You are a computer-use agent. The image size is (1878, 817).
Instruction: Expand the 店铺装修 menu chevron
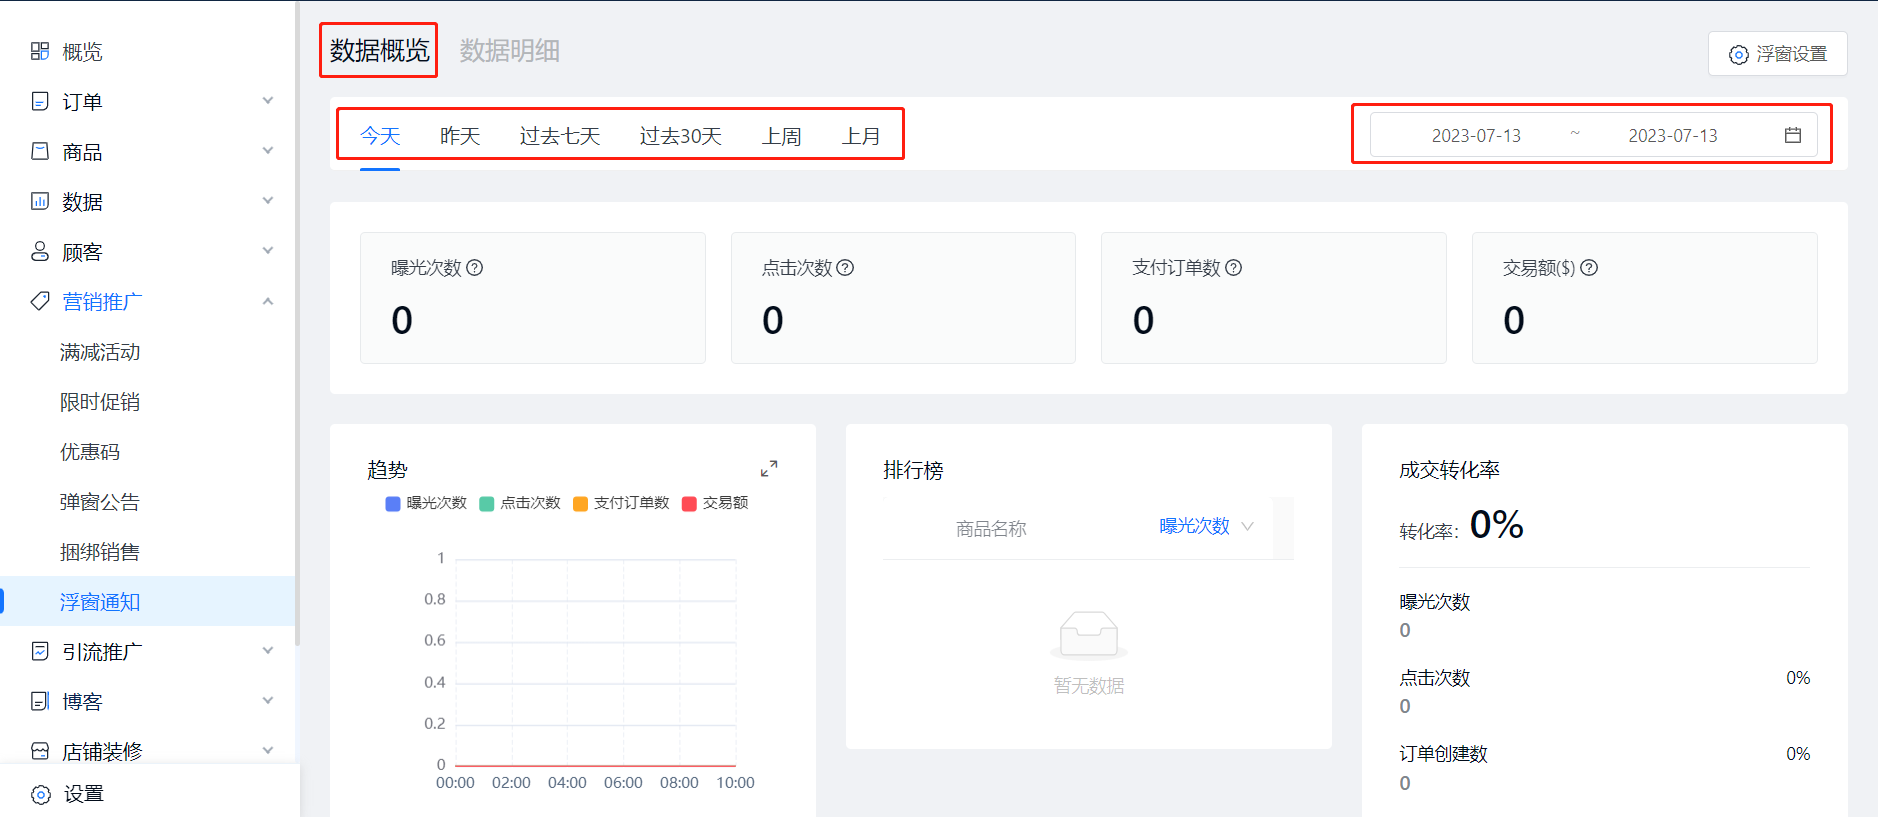tap(268, 751)
